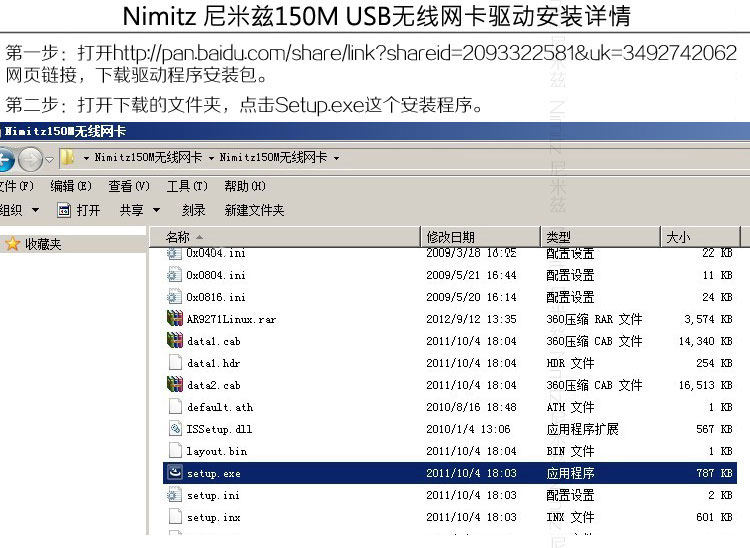Click the 打开 button's small icon
750x548 pixels.
[64, 209]
